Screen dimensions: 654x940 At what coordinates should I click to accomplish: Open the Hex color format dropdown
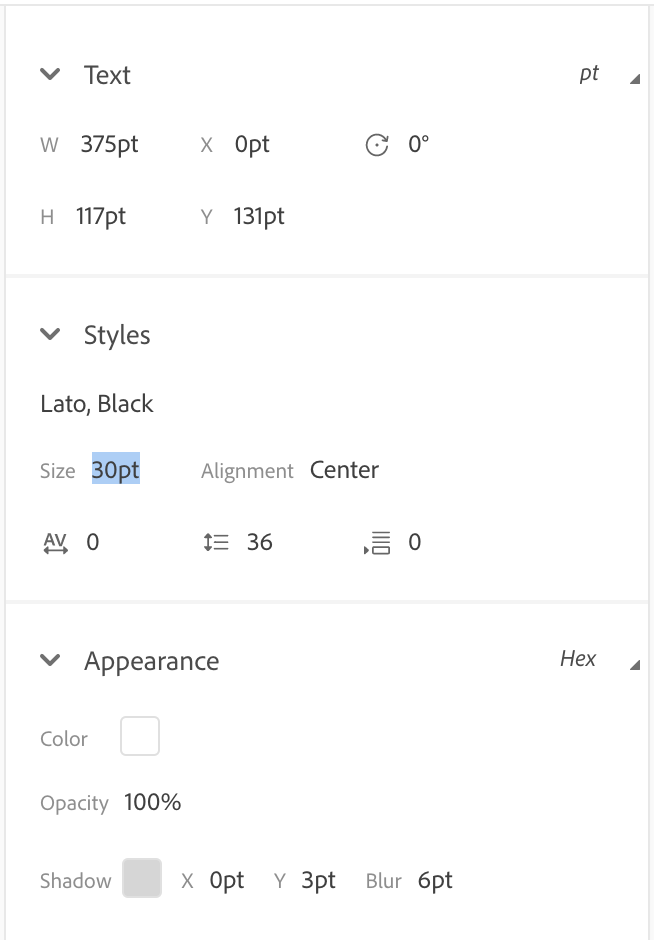pyautogui.click(x=599, y=659)
